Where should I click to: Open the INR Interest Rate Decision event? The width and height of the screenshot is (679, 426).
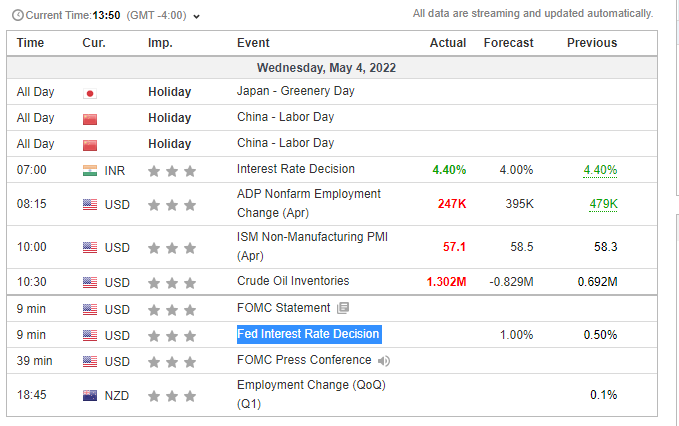point(296,169)
